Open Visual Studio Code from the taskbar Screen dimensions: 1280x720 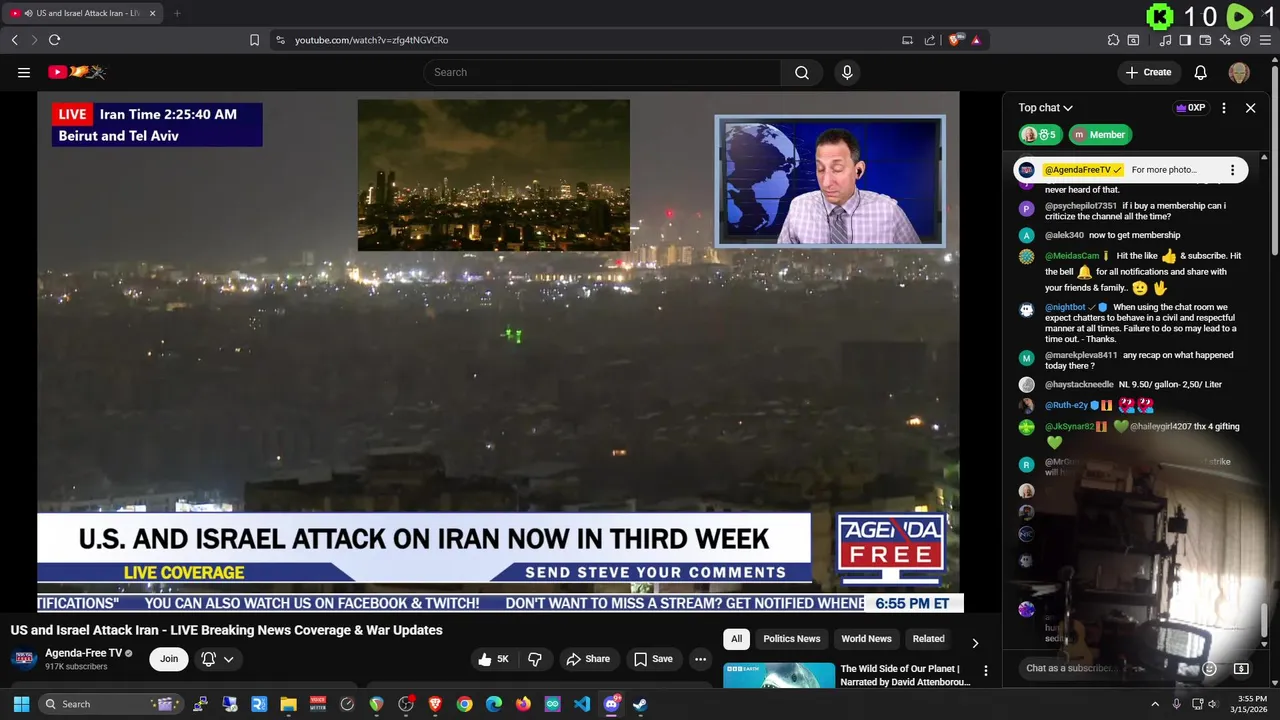[x=582, y=704]
